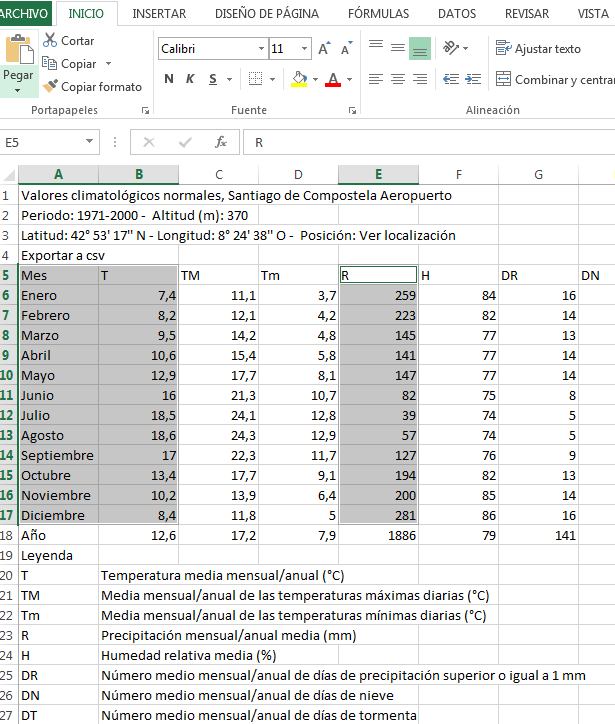Toggle bold N formatting
Image resolution: width=615 pixels, height=724 pixels.
coord(169,79)
